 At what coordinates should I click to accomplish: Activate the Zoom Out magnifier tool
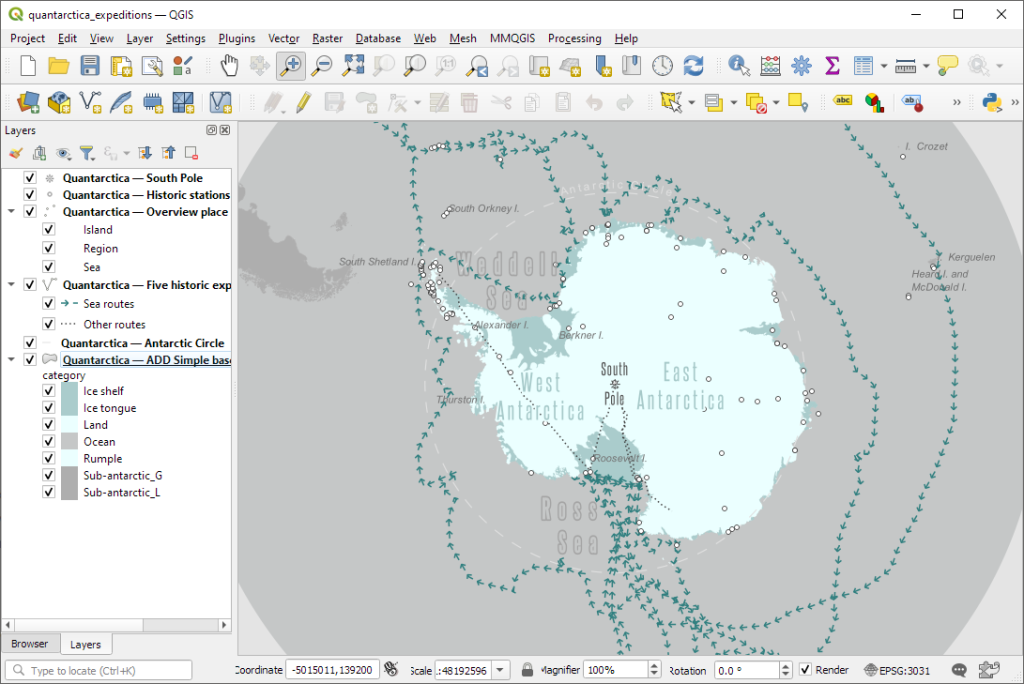(x=321, y=66)
